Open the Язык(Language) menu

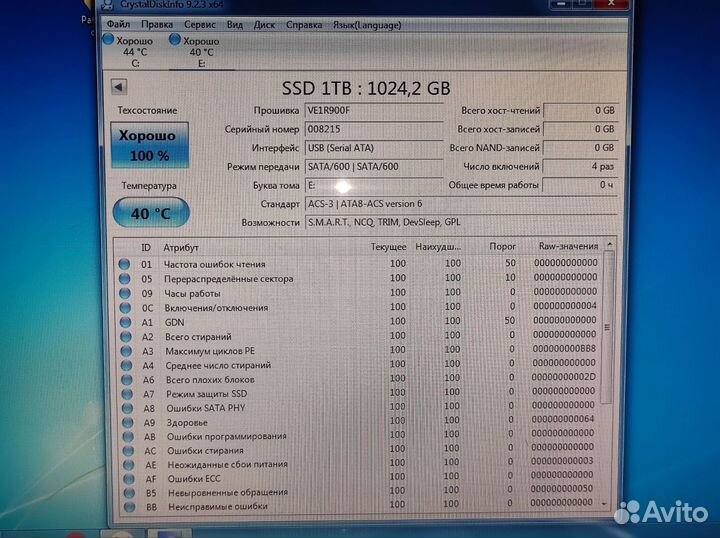[367, 25]
